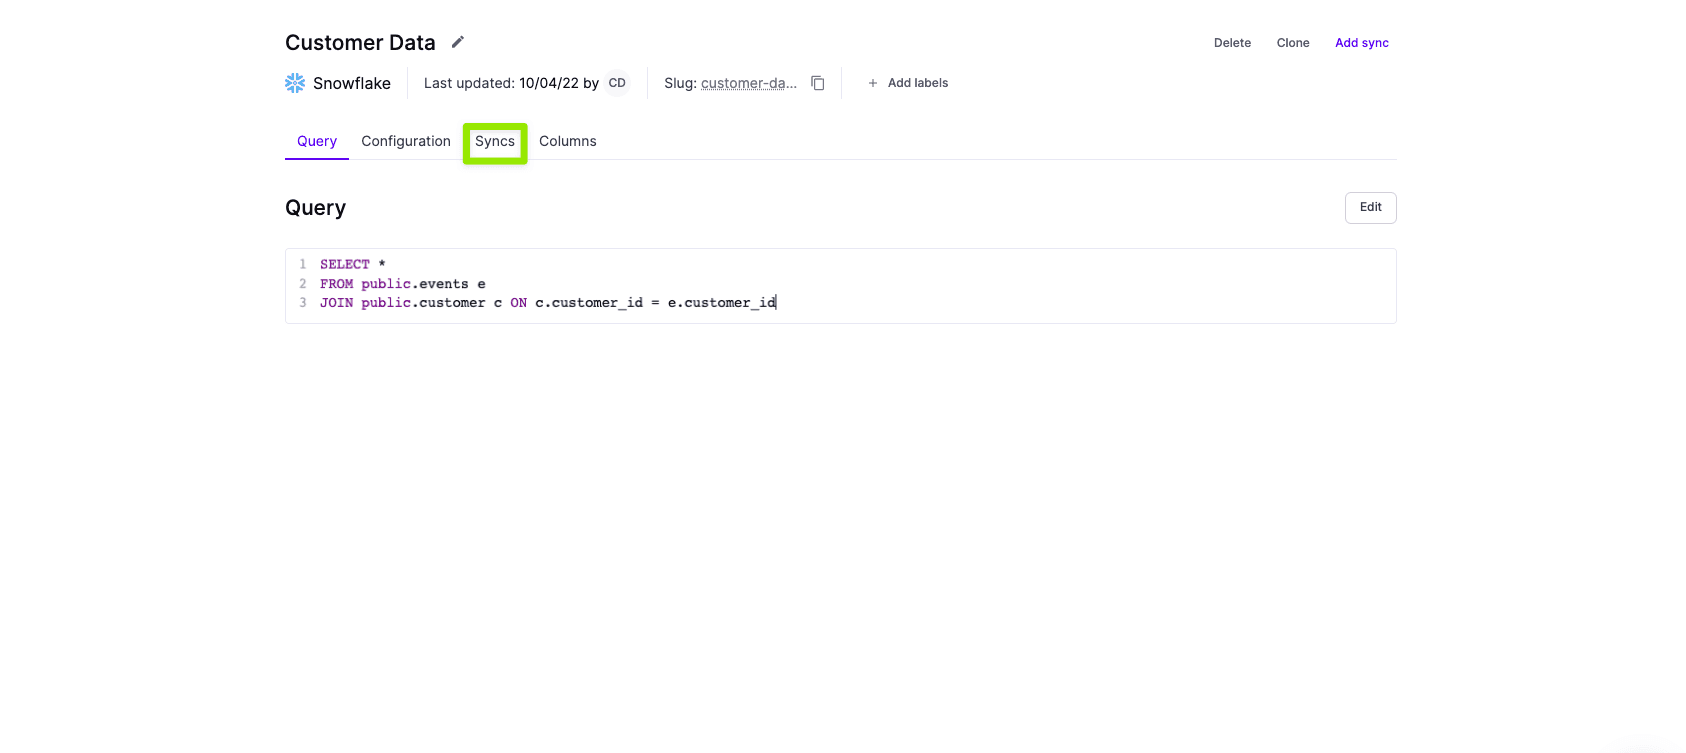Click the FROM public.events line

402,284
